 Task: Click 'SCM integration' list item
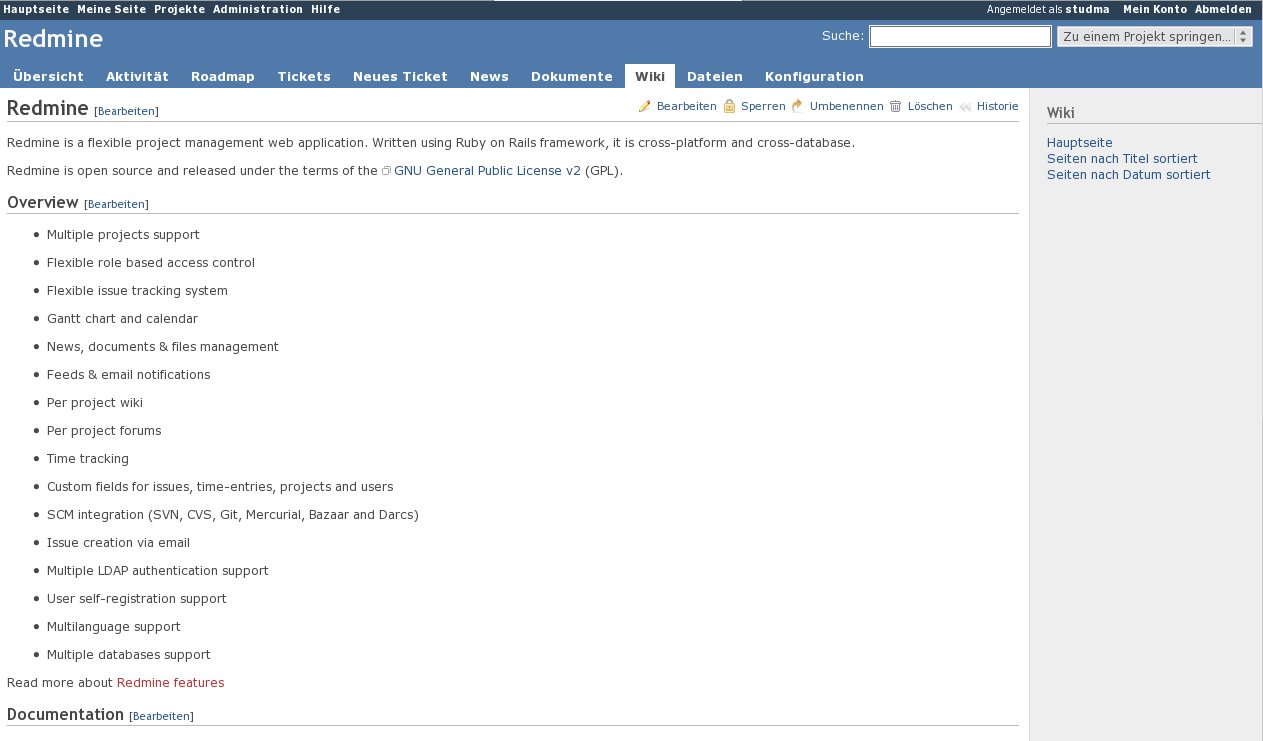point(233,515)
